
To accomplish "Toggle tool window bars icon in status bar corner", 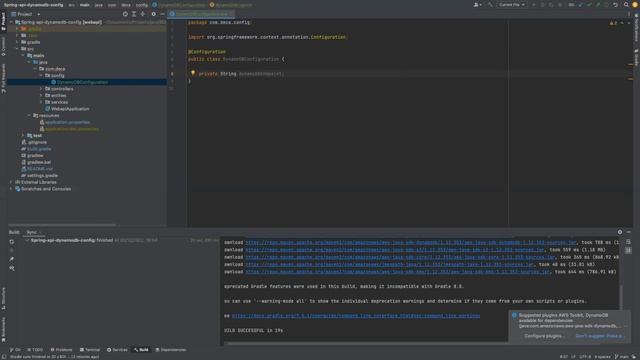I will 4,357.
